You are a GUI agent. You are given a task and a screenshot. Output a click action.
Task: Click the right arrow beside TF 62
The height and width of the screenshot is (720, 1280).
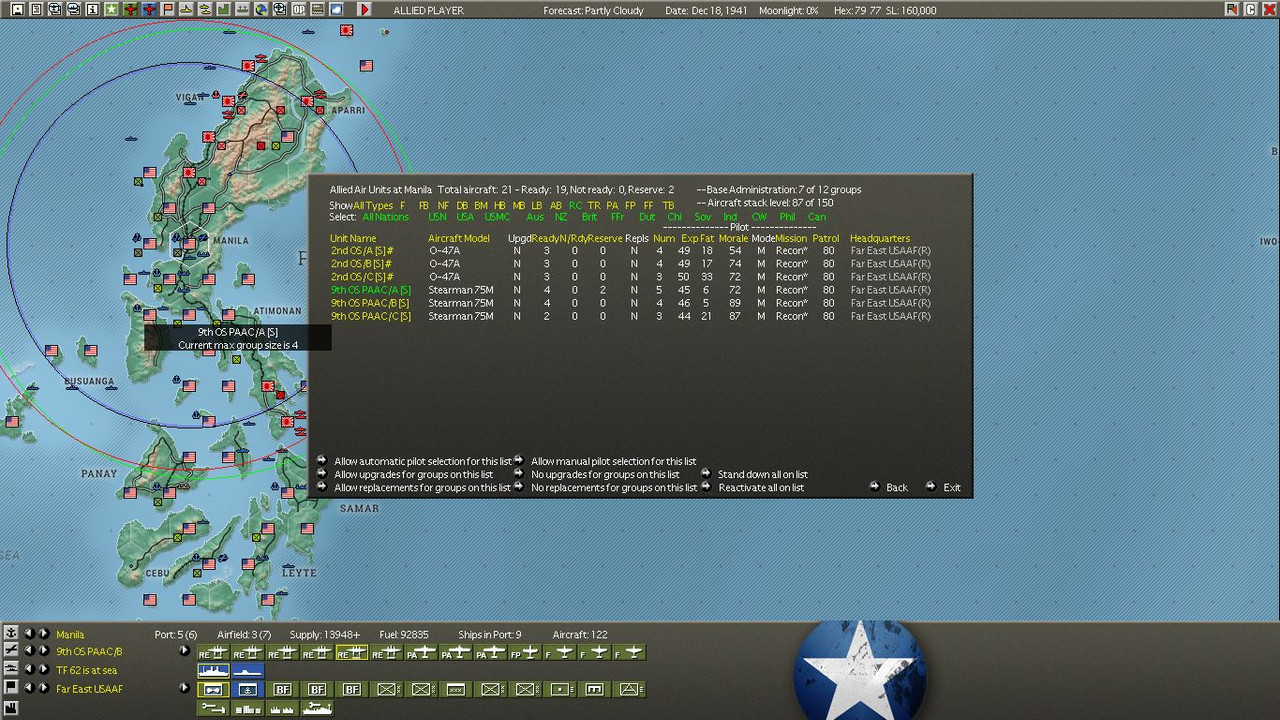44,670
